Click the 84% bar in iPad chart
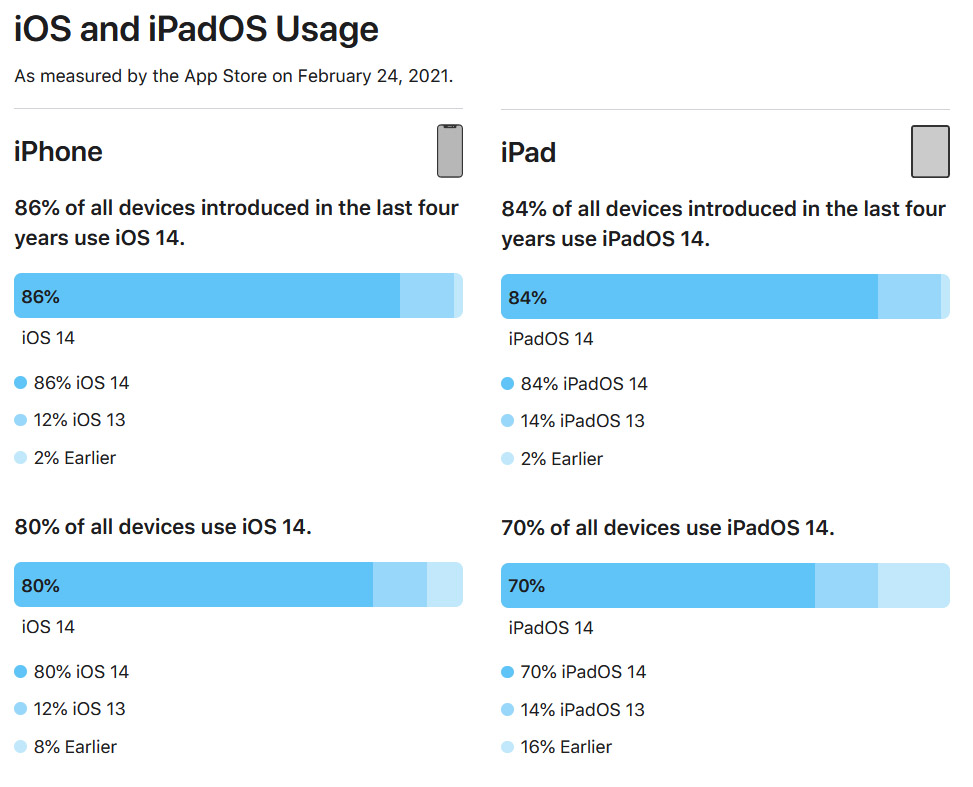 [689, 297]
